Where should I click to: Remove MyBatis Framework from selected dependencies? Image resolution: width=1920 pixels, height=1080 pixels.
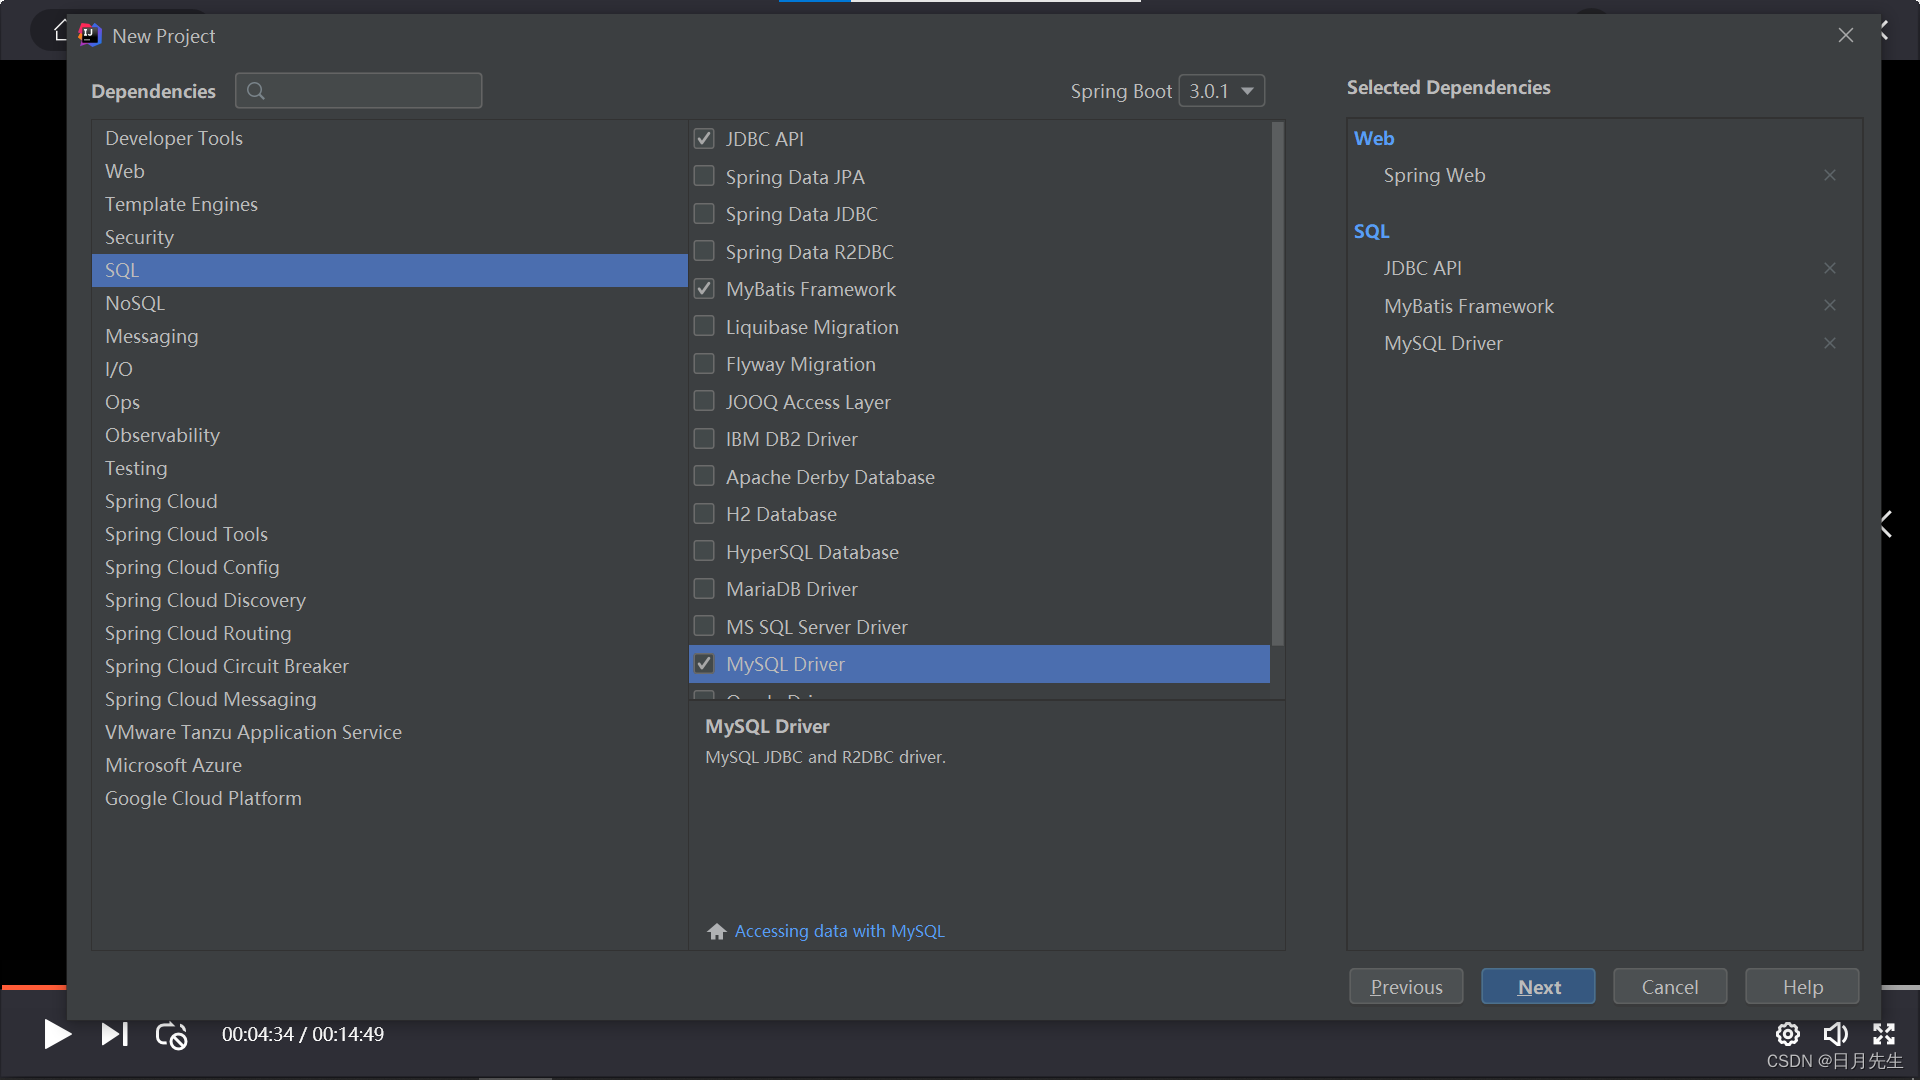[x=1829, y=306]
